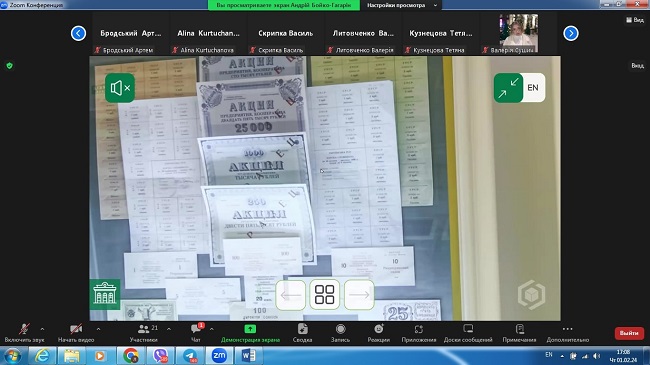Viewport: 650px width, 365px height.
Task: Show next participants with right arrow
Action: pos(571,33)
